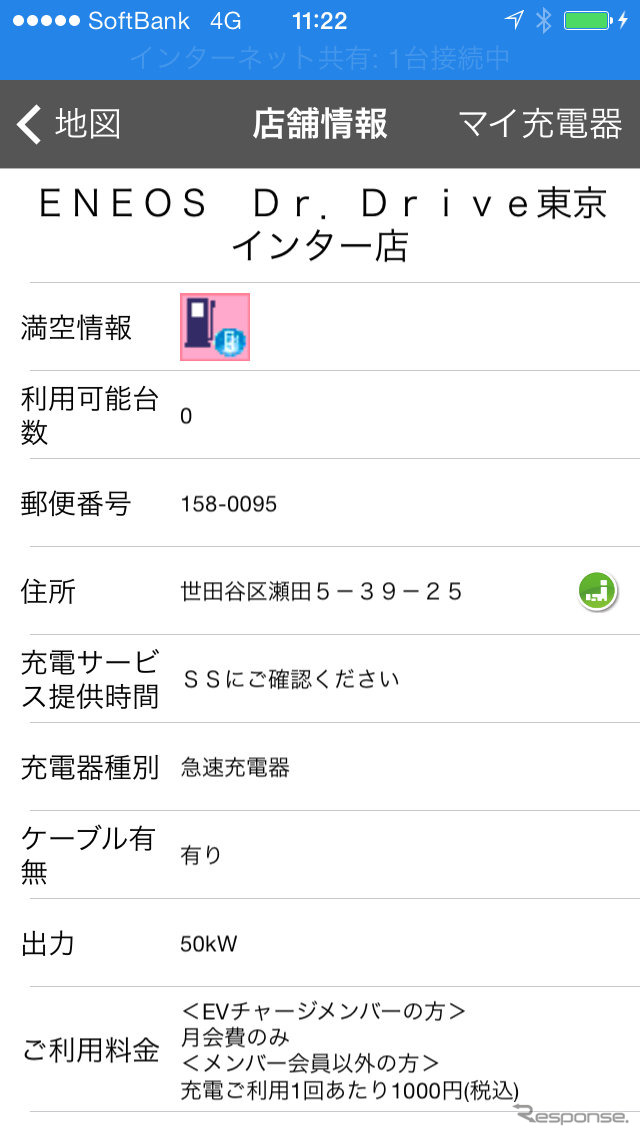Tap the 店舗情報 header title
Screen dimensions: 640x1136
[x=320, y=124]
